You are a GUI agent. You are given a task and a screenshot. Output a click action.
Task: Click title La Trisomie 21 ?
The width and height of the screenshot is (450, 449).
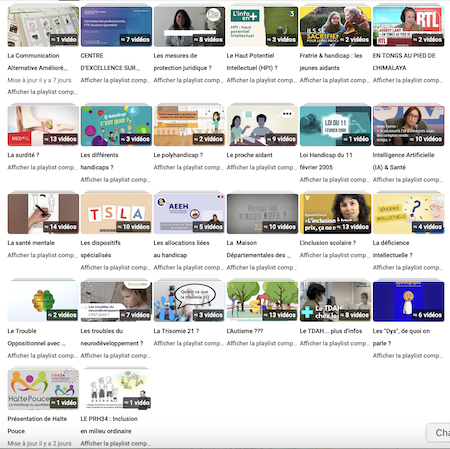(x=176, y=331)
